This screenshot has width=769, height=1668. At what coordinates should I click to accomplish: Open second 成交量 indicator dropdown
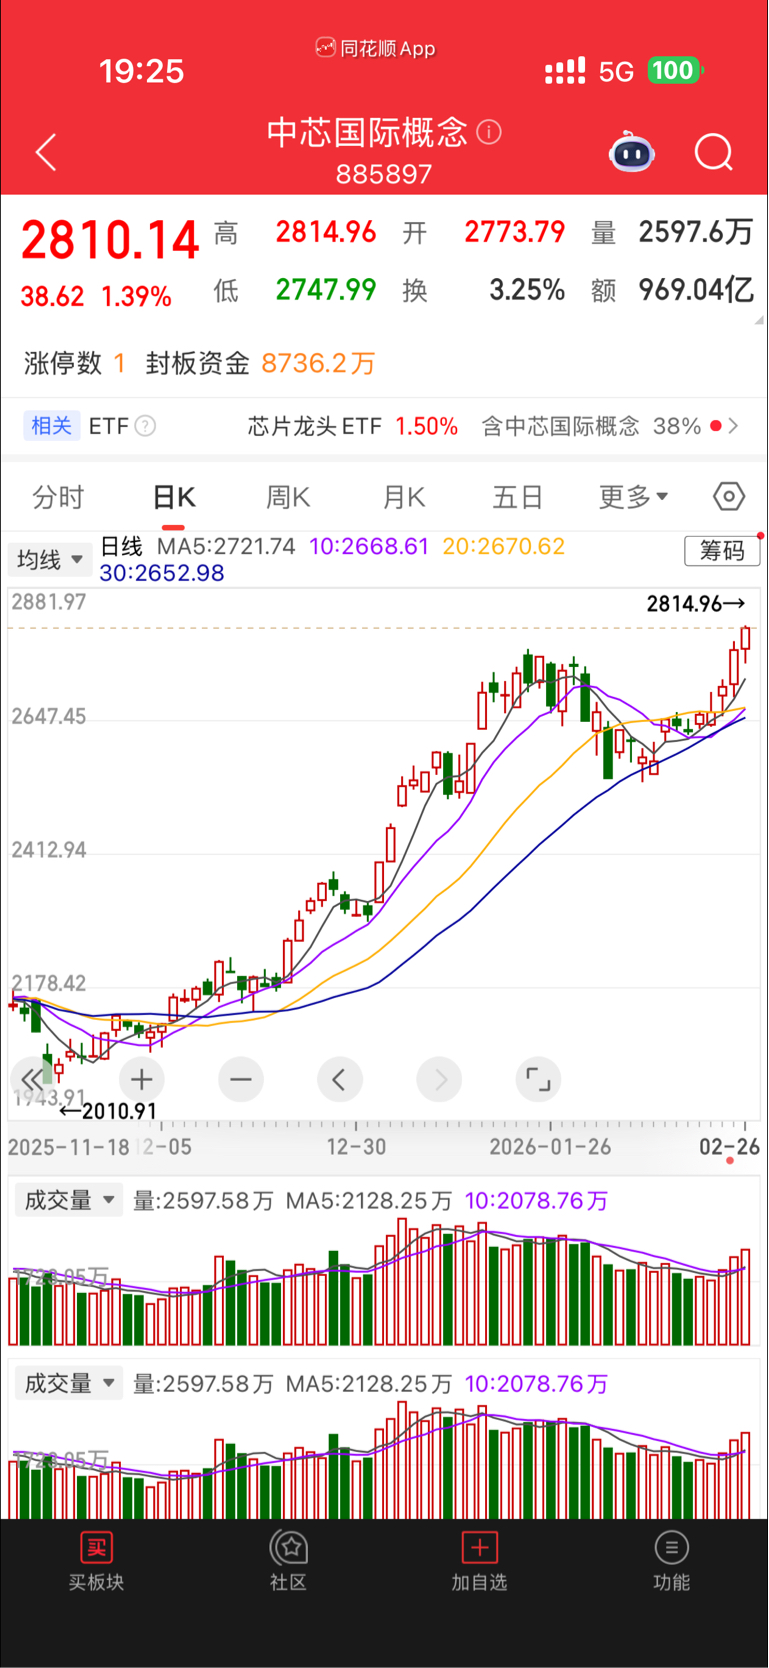[x=68, y=1383]
